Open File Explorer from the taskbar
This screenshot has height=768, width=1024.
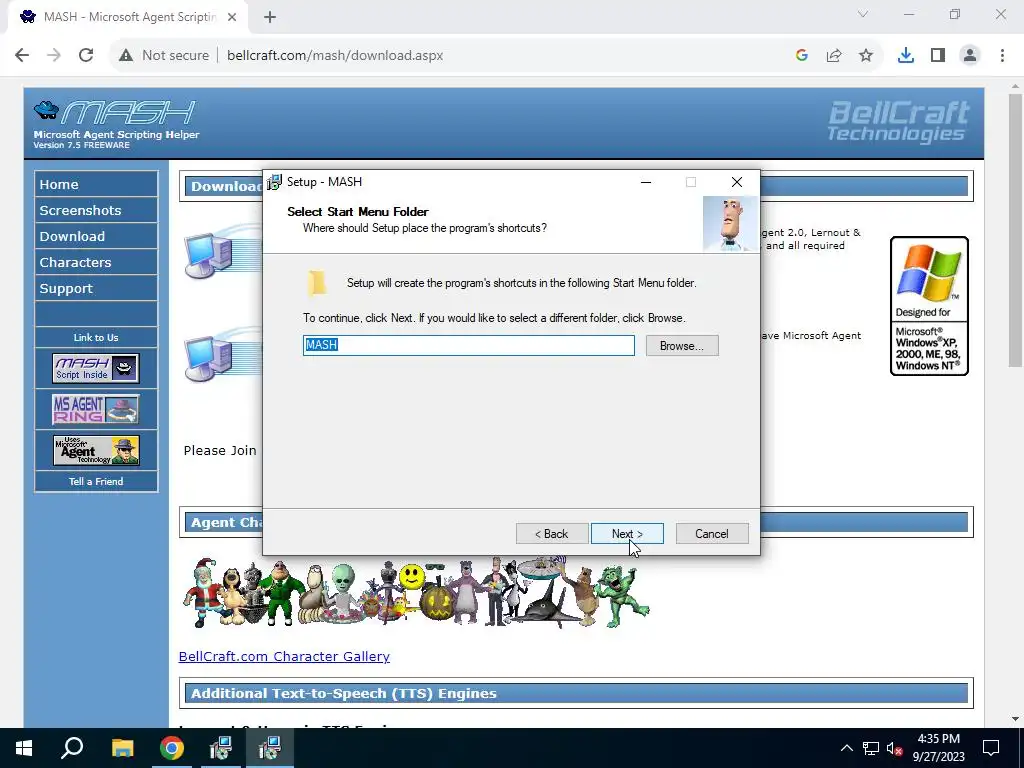click(x=122, y=748)
